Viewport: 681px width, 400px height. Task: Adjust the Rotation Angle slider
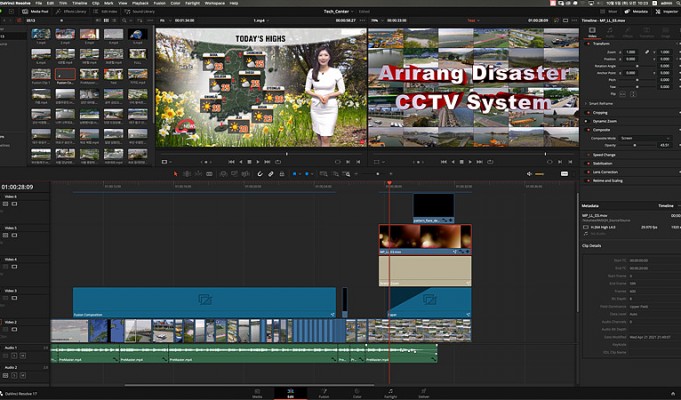coord(638,66)
